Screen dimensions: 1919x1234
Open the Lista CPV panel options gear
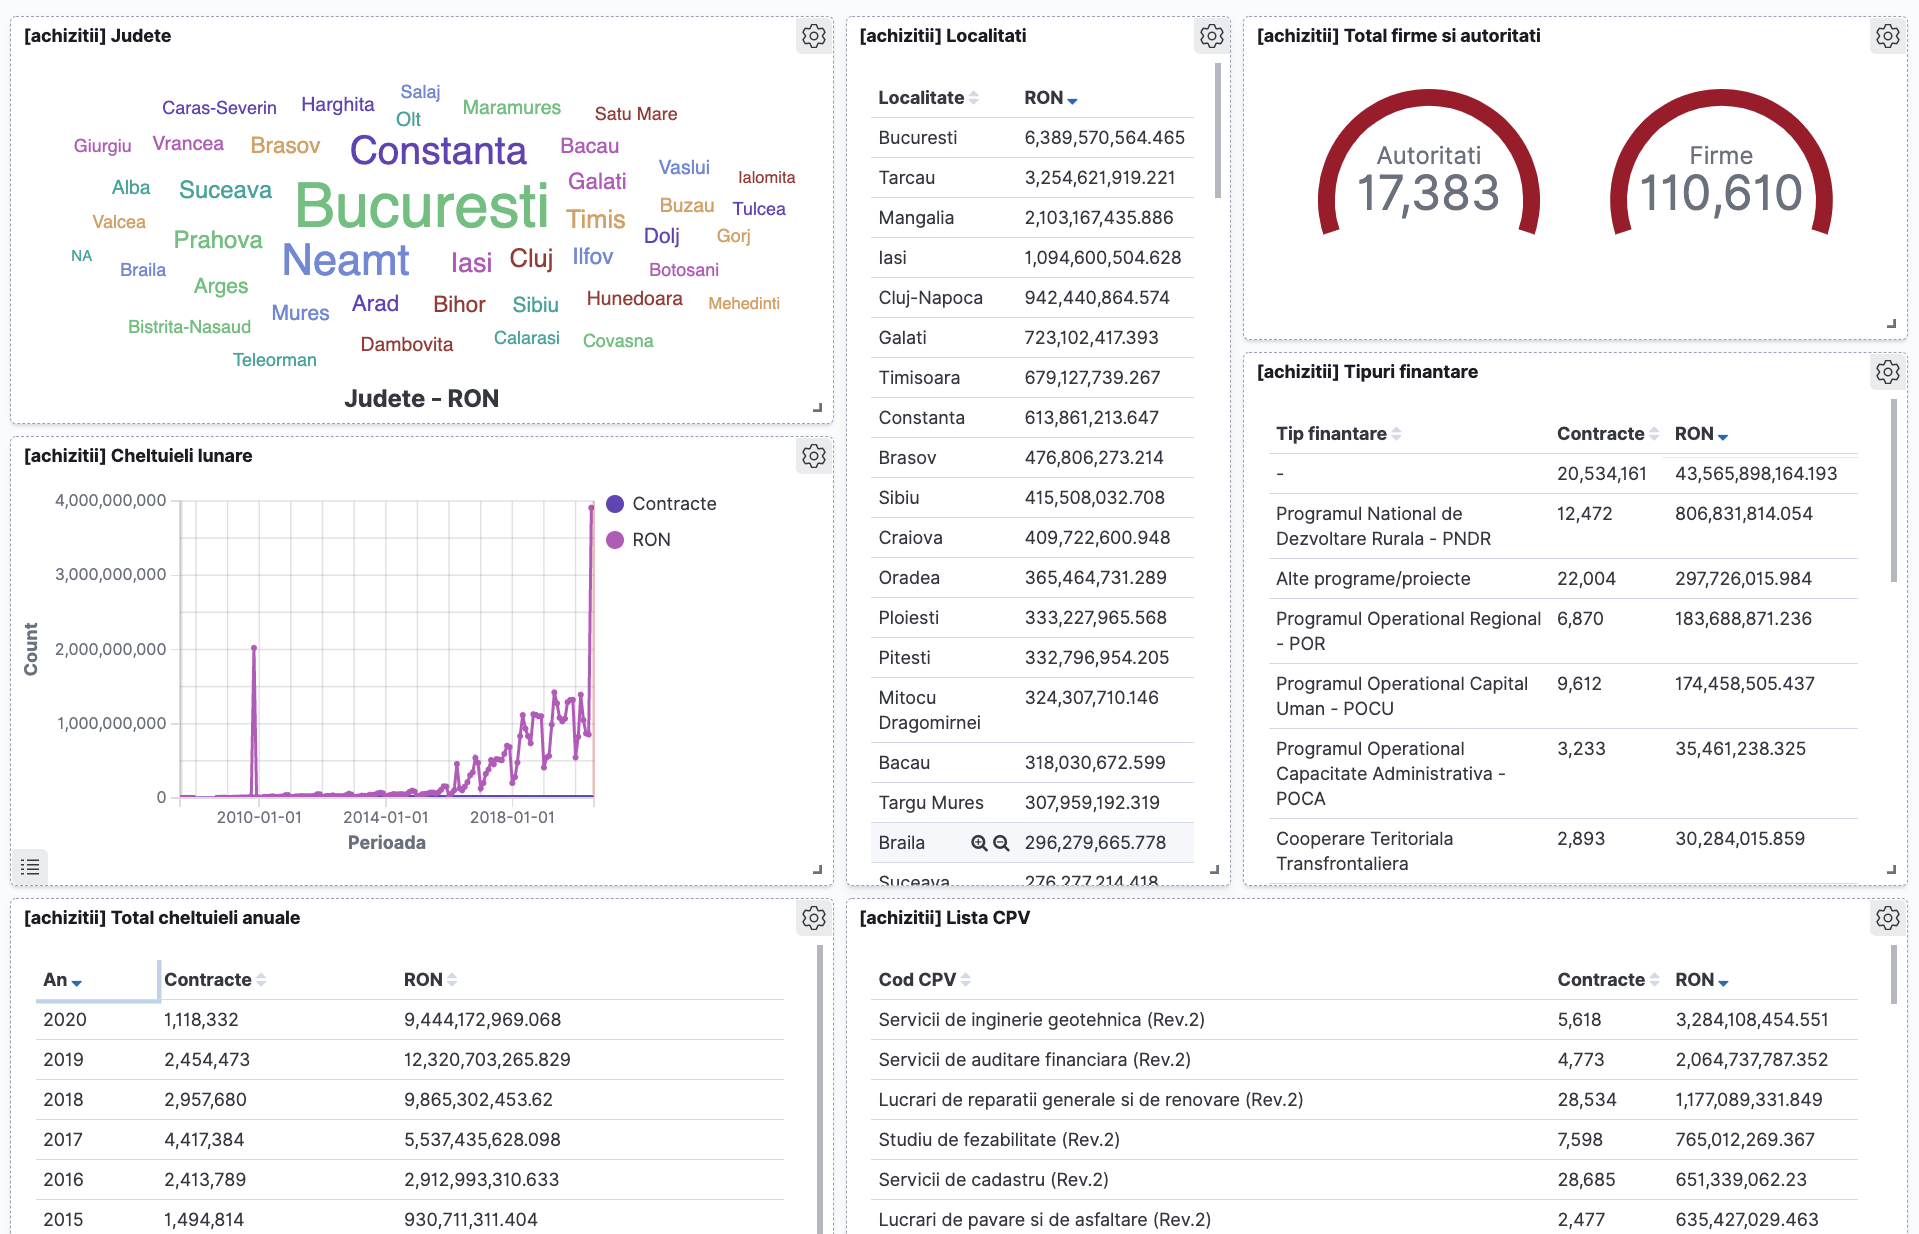1887,918
